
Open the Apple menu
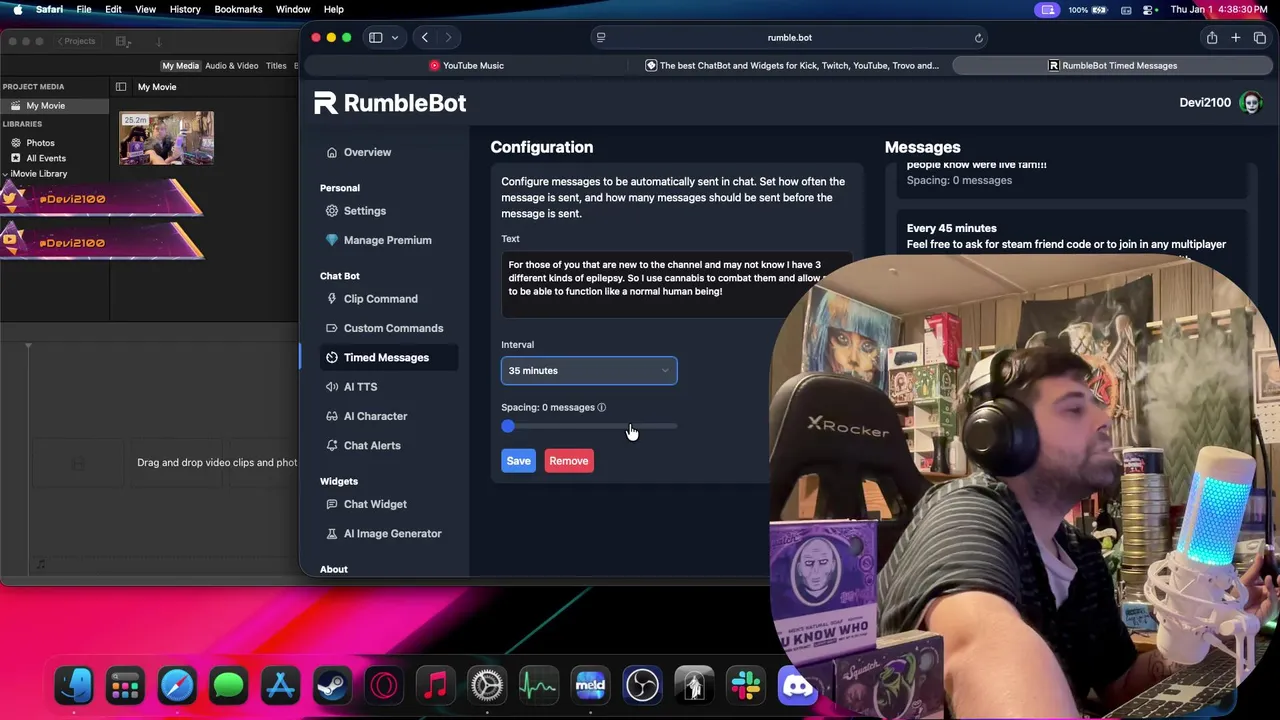pyautogui.click(x=17, y=9)
